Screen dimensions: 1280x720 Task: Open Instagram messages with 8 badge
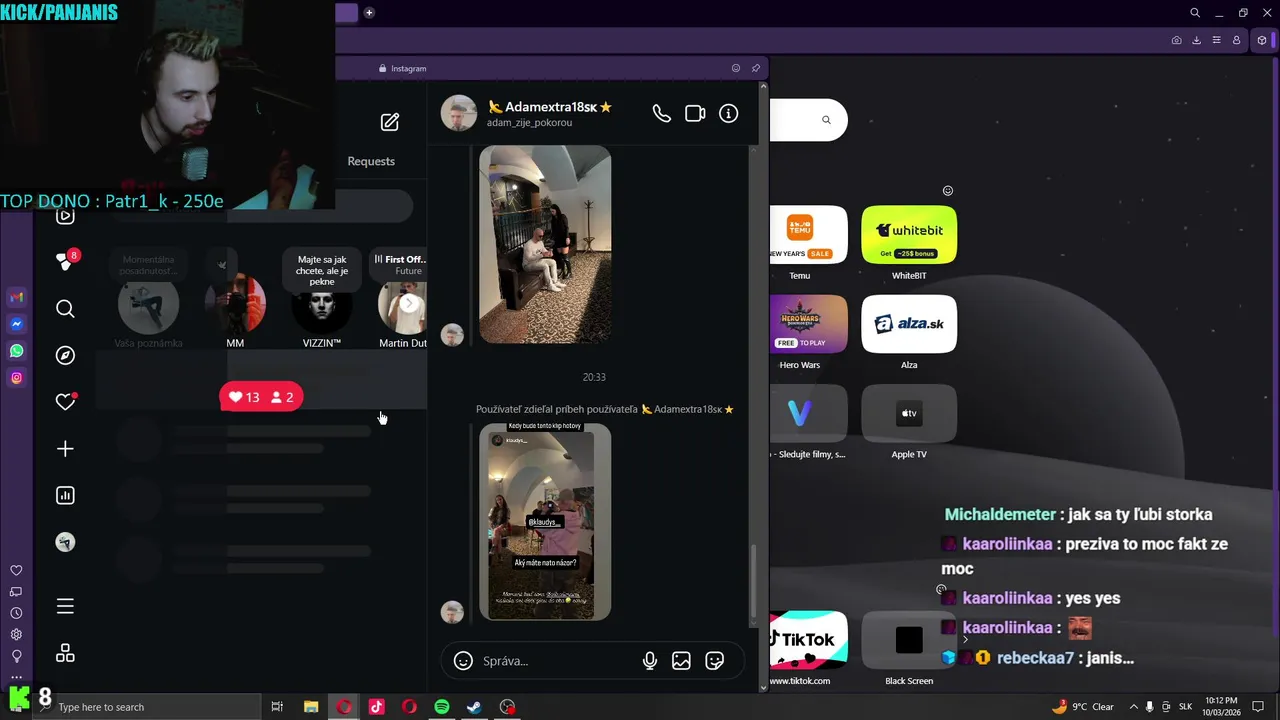point(65,262)
